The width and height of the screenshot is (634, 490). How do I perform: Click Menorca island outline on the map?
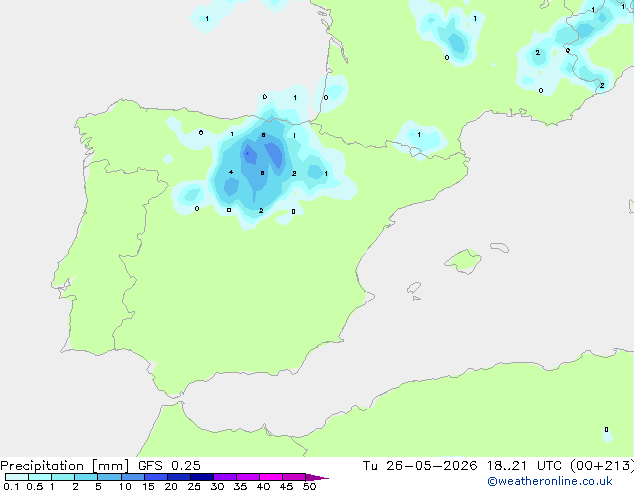point(500,247)
